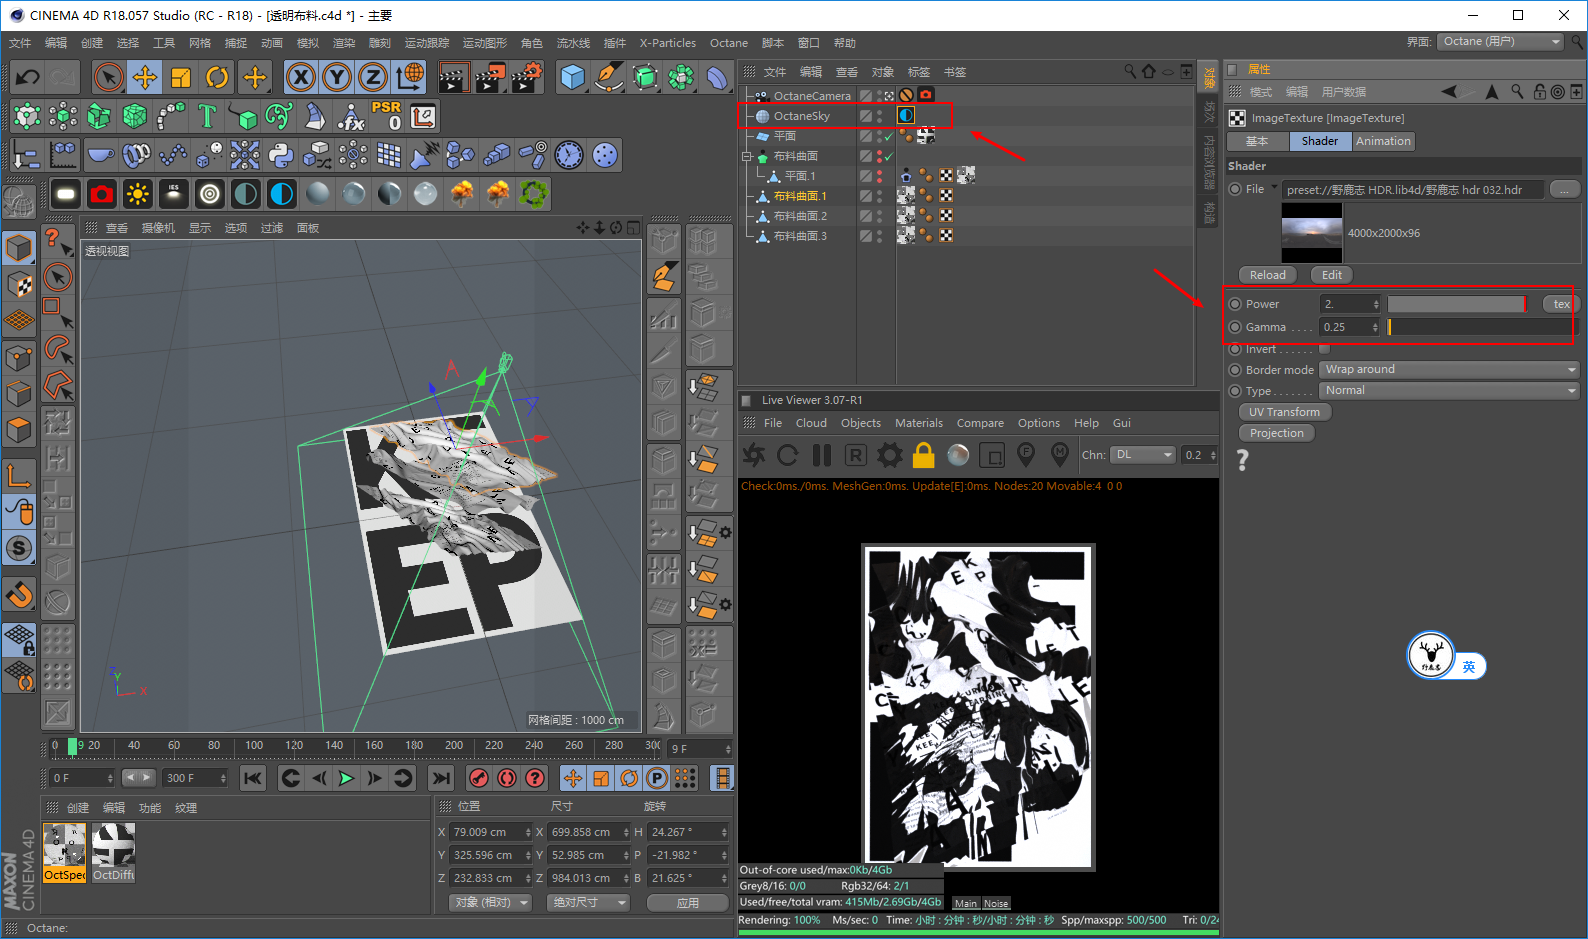Open the Type dropdown set to Normal
Viewport: 1588px width, 939px height.
(1448, 391)
